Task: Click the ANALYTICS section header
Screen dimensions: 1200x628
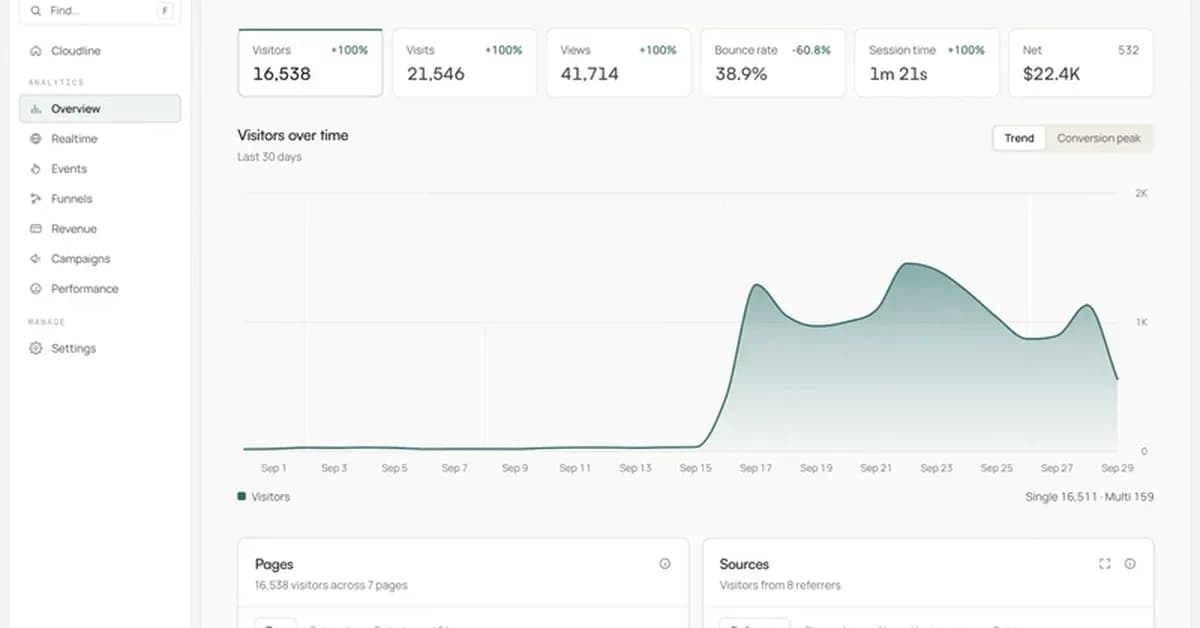Action: click(x=56, y=82)
